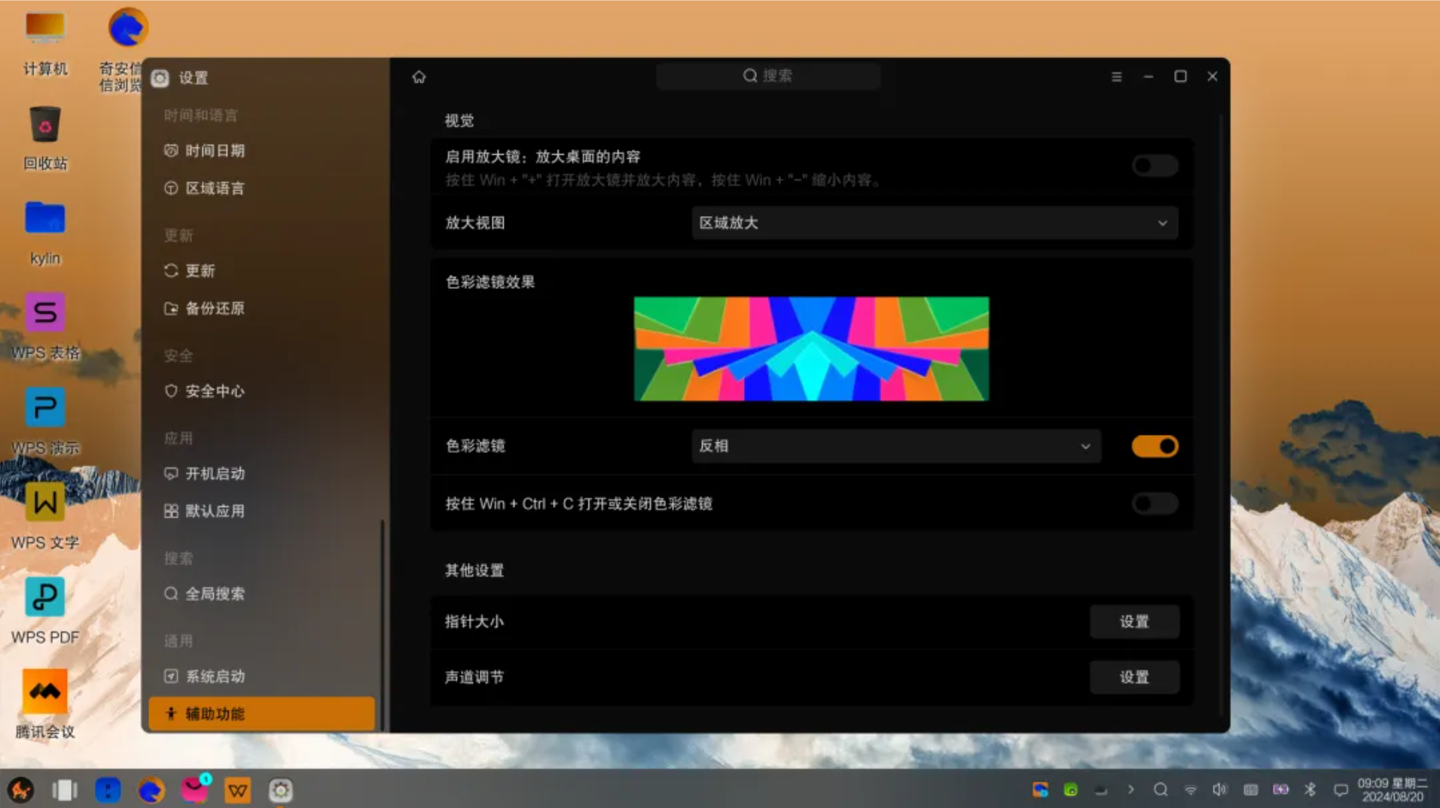Viewport: 1440px width, 808px height.
Task: Enable the 启用放大镜 toggle
Action: click(x=1154, y=165)
